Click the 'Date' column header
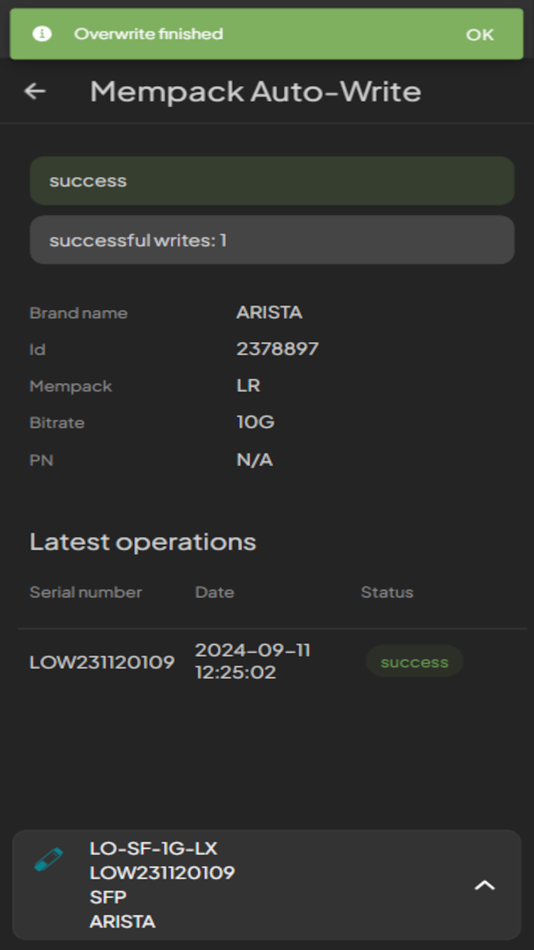 [x=215, y=592]
